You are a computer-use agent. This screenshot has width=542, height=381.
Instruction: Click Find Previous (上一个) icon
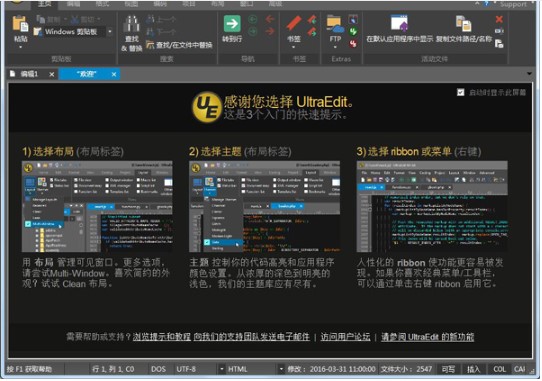pos(150,19)
